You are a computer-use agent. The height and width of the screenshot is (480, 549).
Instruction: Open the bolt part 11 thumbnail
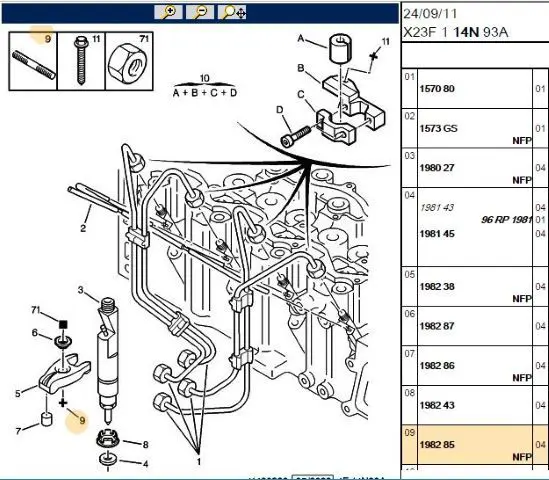(x=81, y=61)
